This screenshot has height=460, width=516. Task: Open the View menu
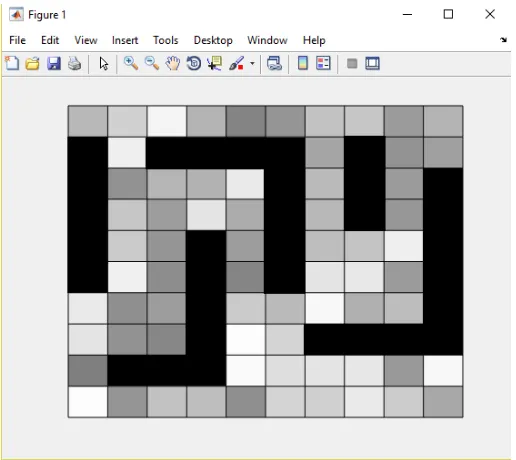click(86, 40)
